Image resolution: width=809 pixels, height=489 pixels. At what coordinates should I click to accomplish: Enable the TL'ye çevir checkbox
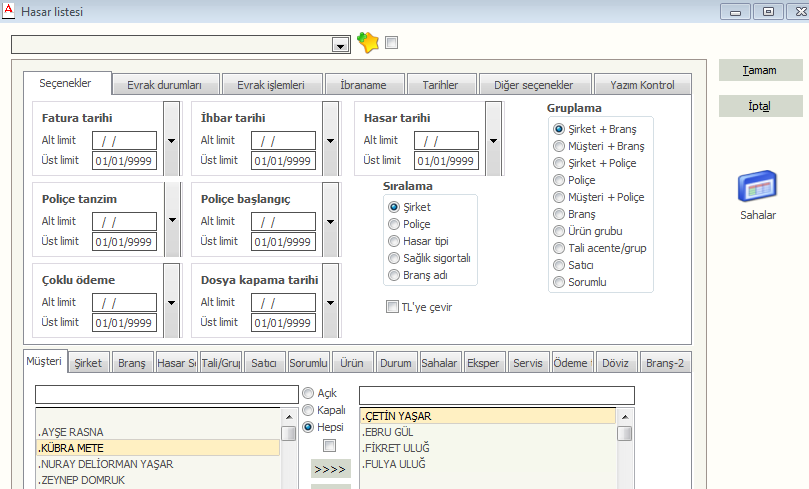pos(393,307)
